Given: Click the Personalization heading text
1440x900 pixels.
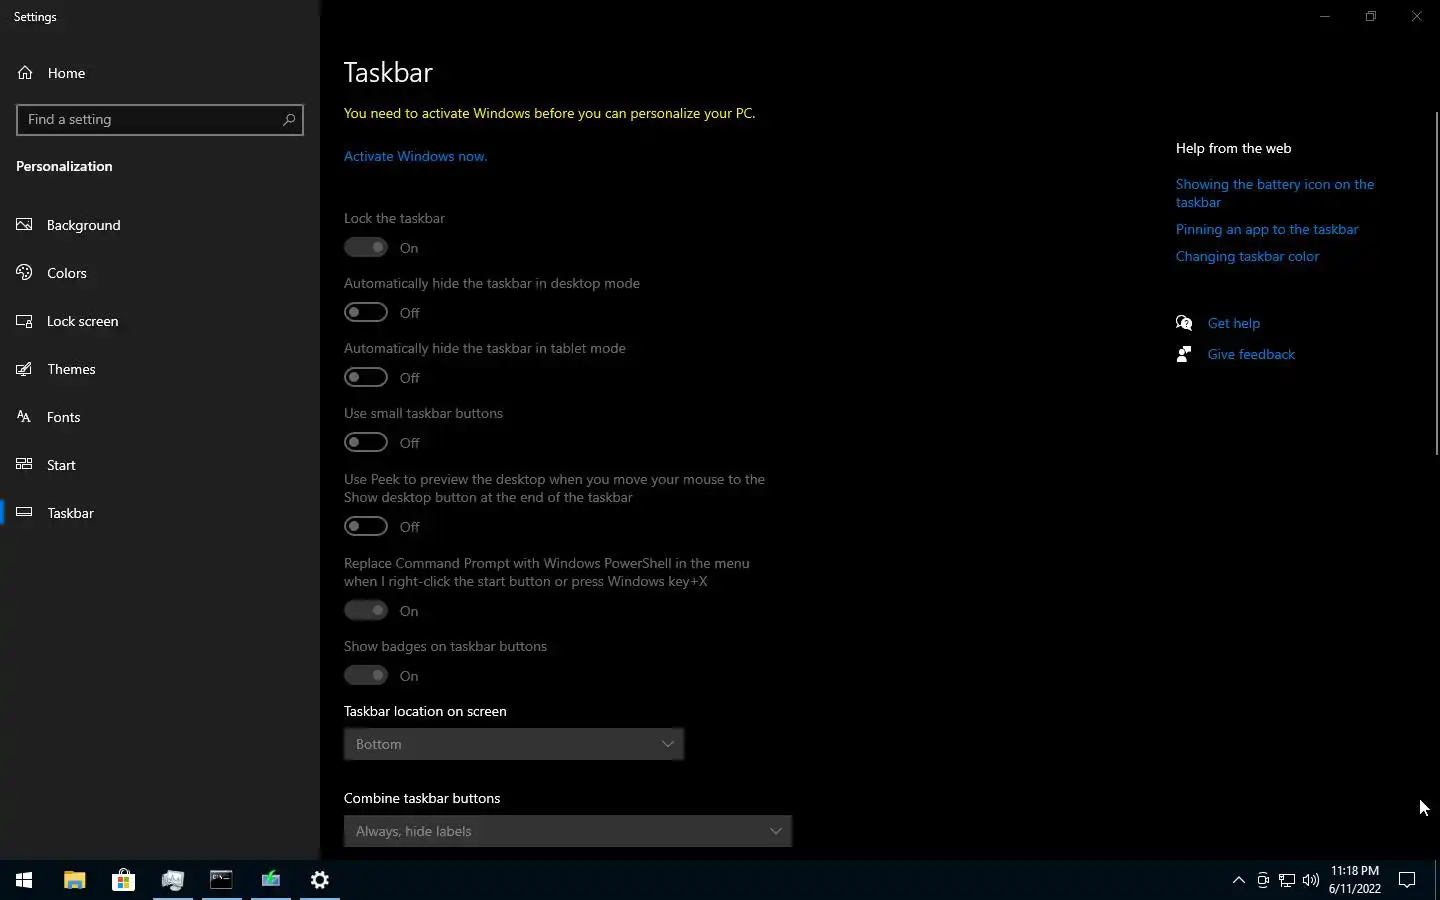Looking at the screenshot, I should pyautogui.click(x=64, y=166).
